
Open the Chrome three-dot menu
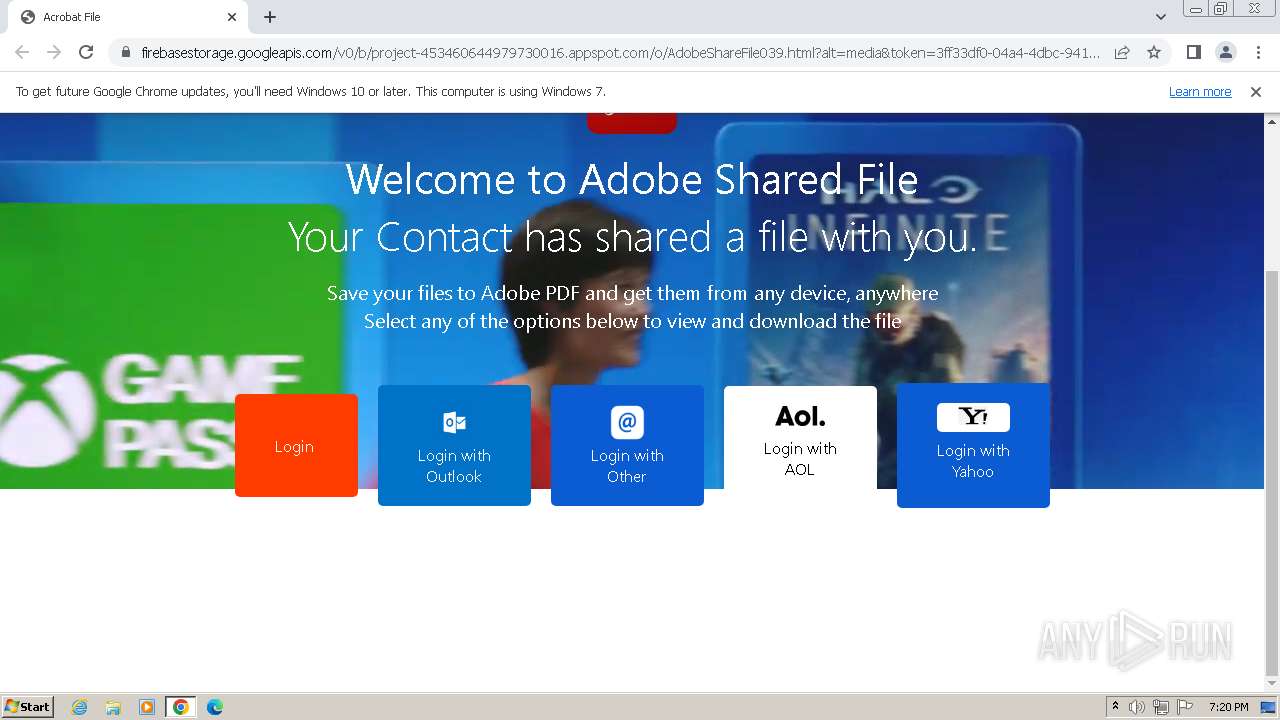point(1258,52)
